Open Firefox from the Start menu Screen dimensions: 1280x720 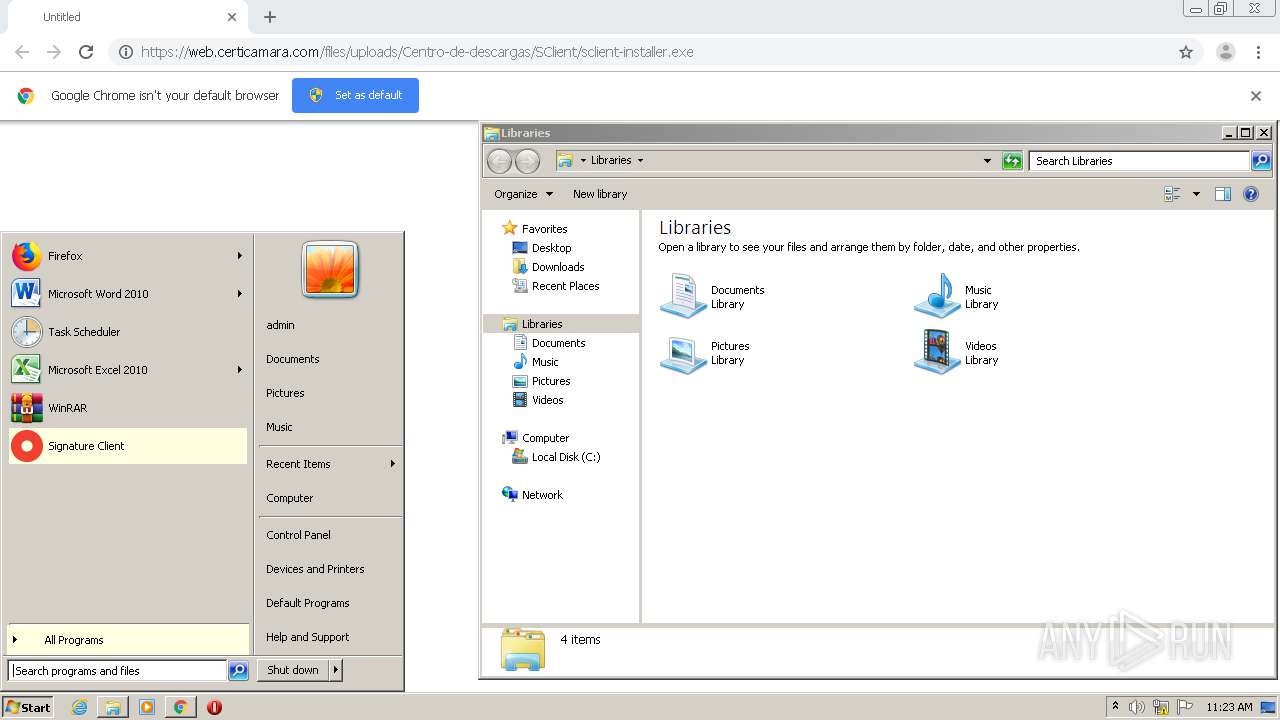click(x=128, y=256)
